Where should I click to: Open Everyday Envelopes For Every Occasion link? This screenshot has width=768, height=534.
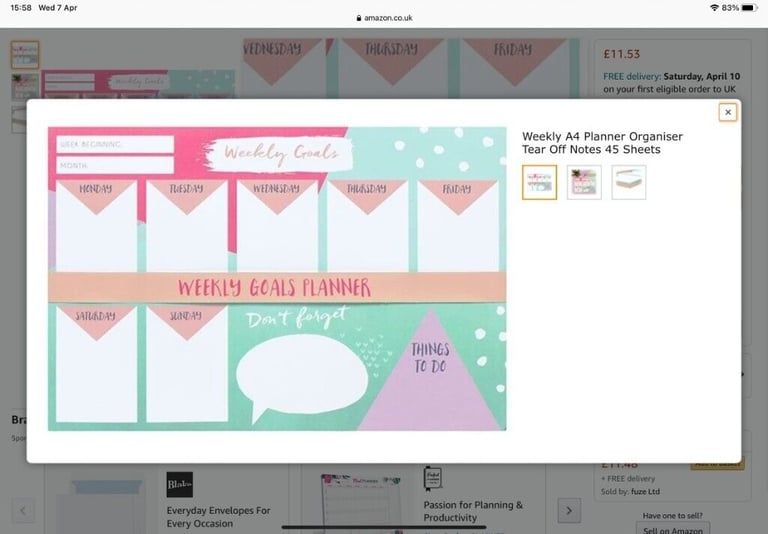(218, 517)
